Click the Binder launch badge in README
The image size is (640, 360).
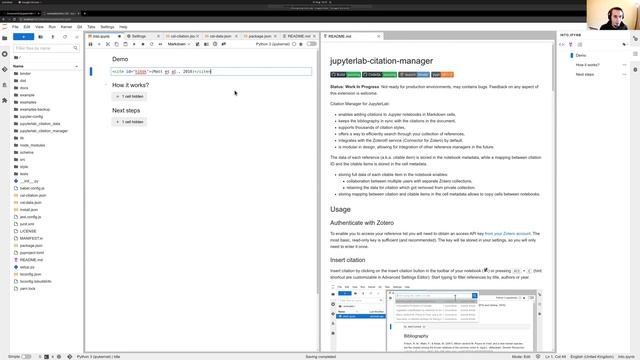click(414, 75)
